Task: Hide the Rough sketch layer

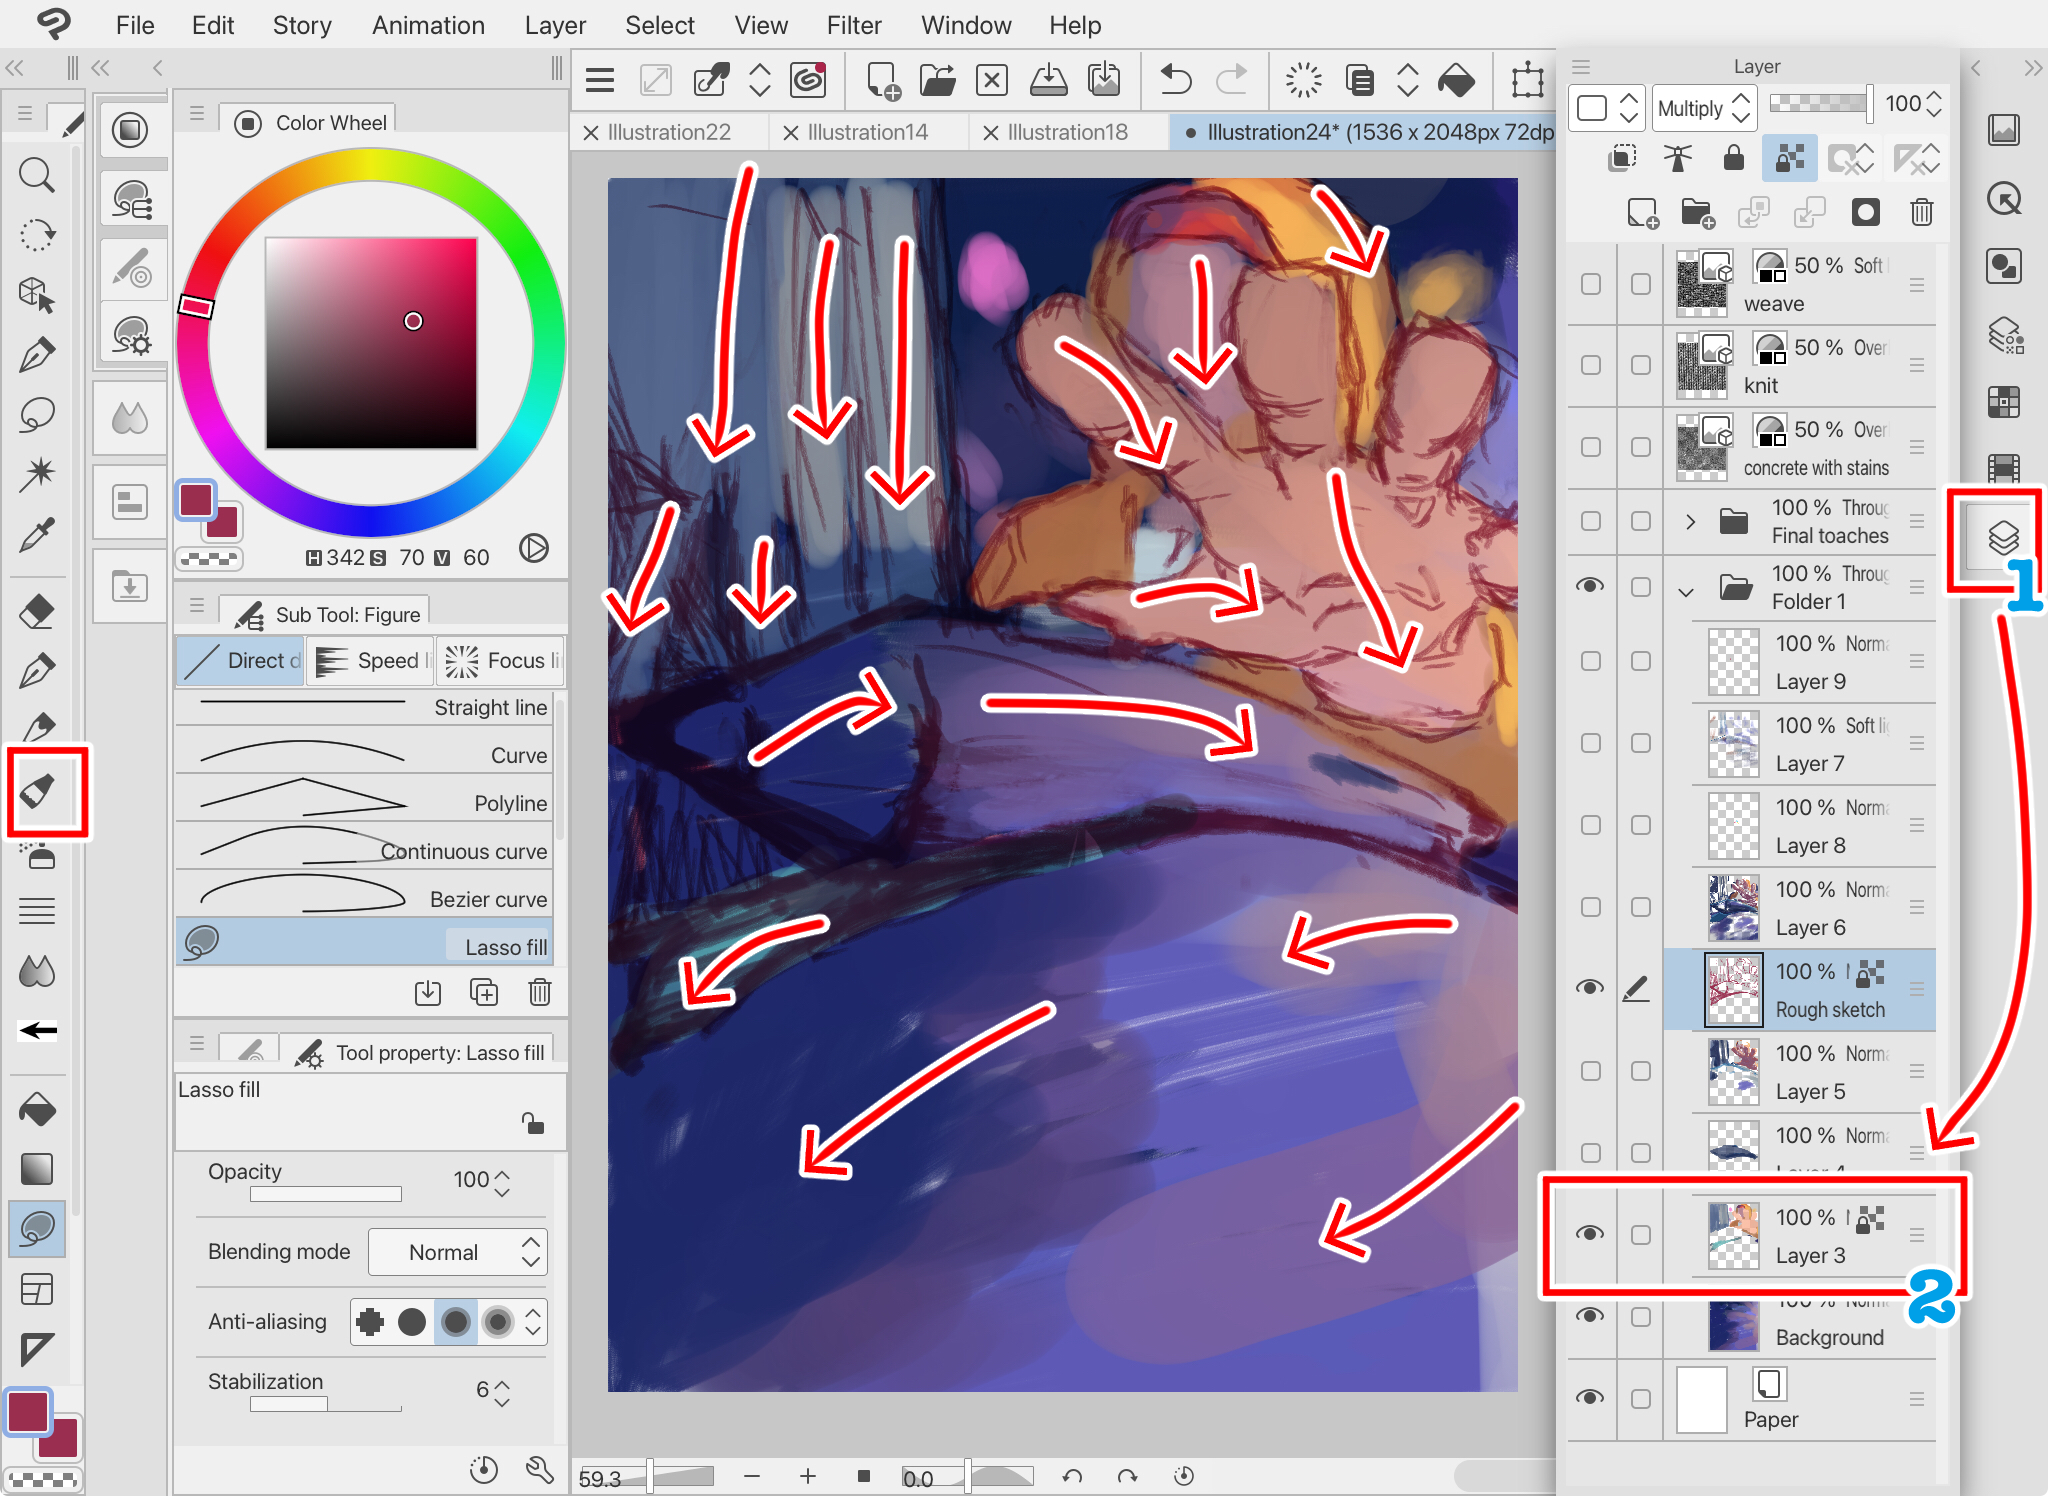Action: tap(1590, 987)
